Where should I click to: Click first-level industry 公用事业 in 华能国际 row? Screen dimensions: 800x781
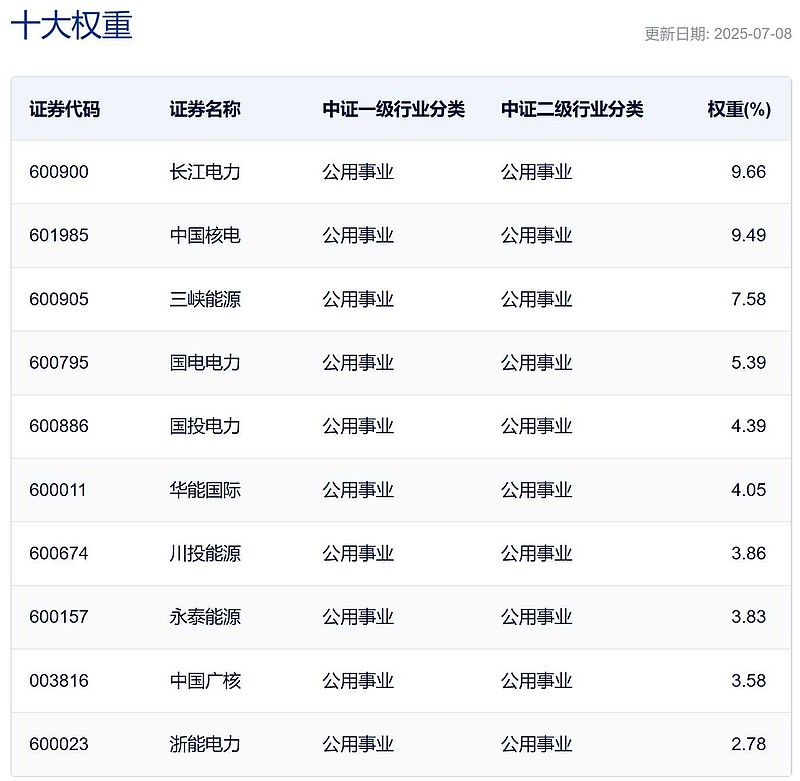358,490
